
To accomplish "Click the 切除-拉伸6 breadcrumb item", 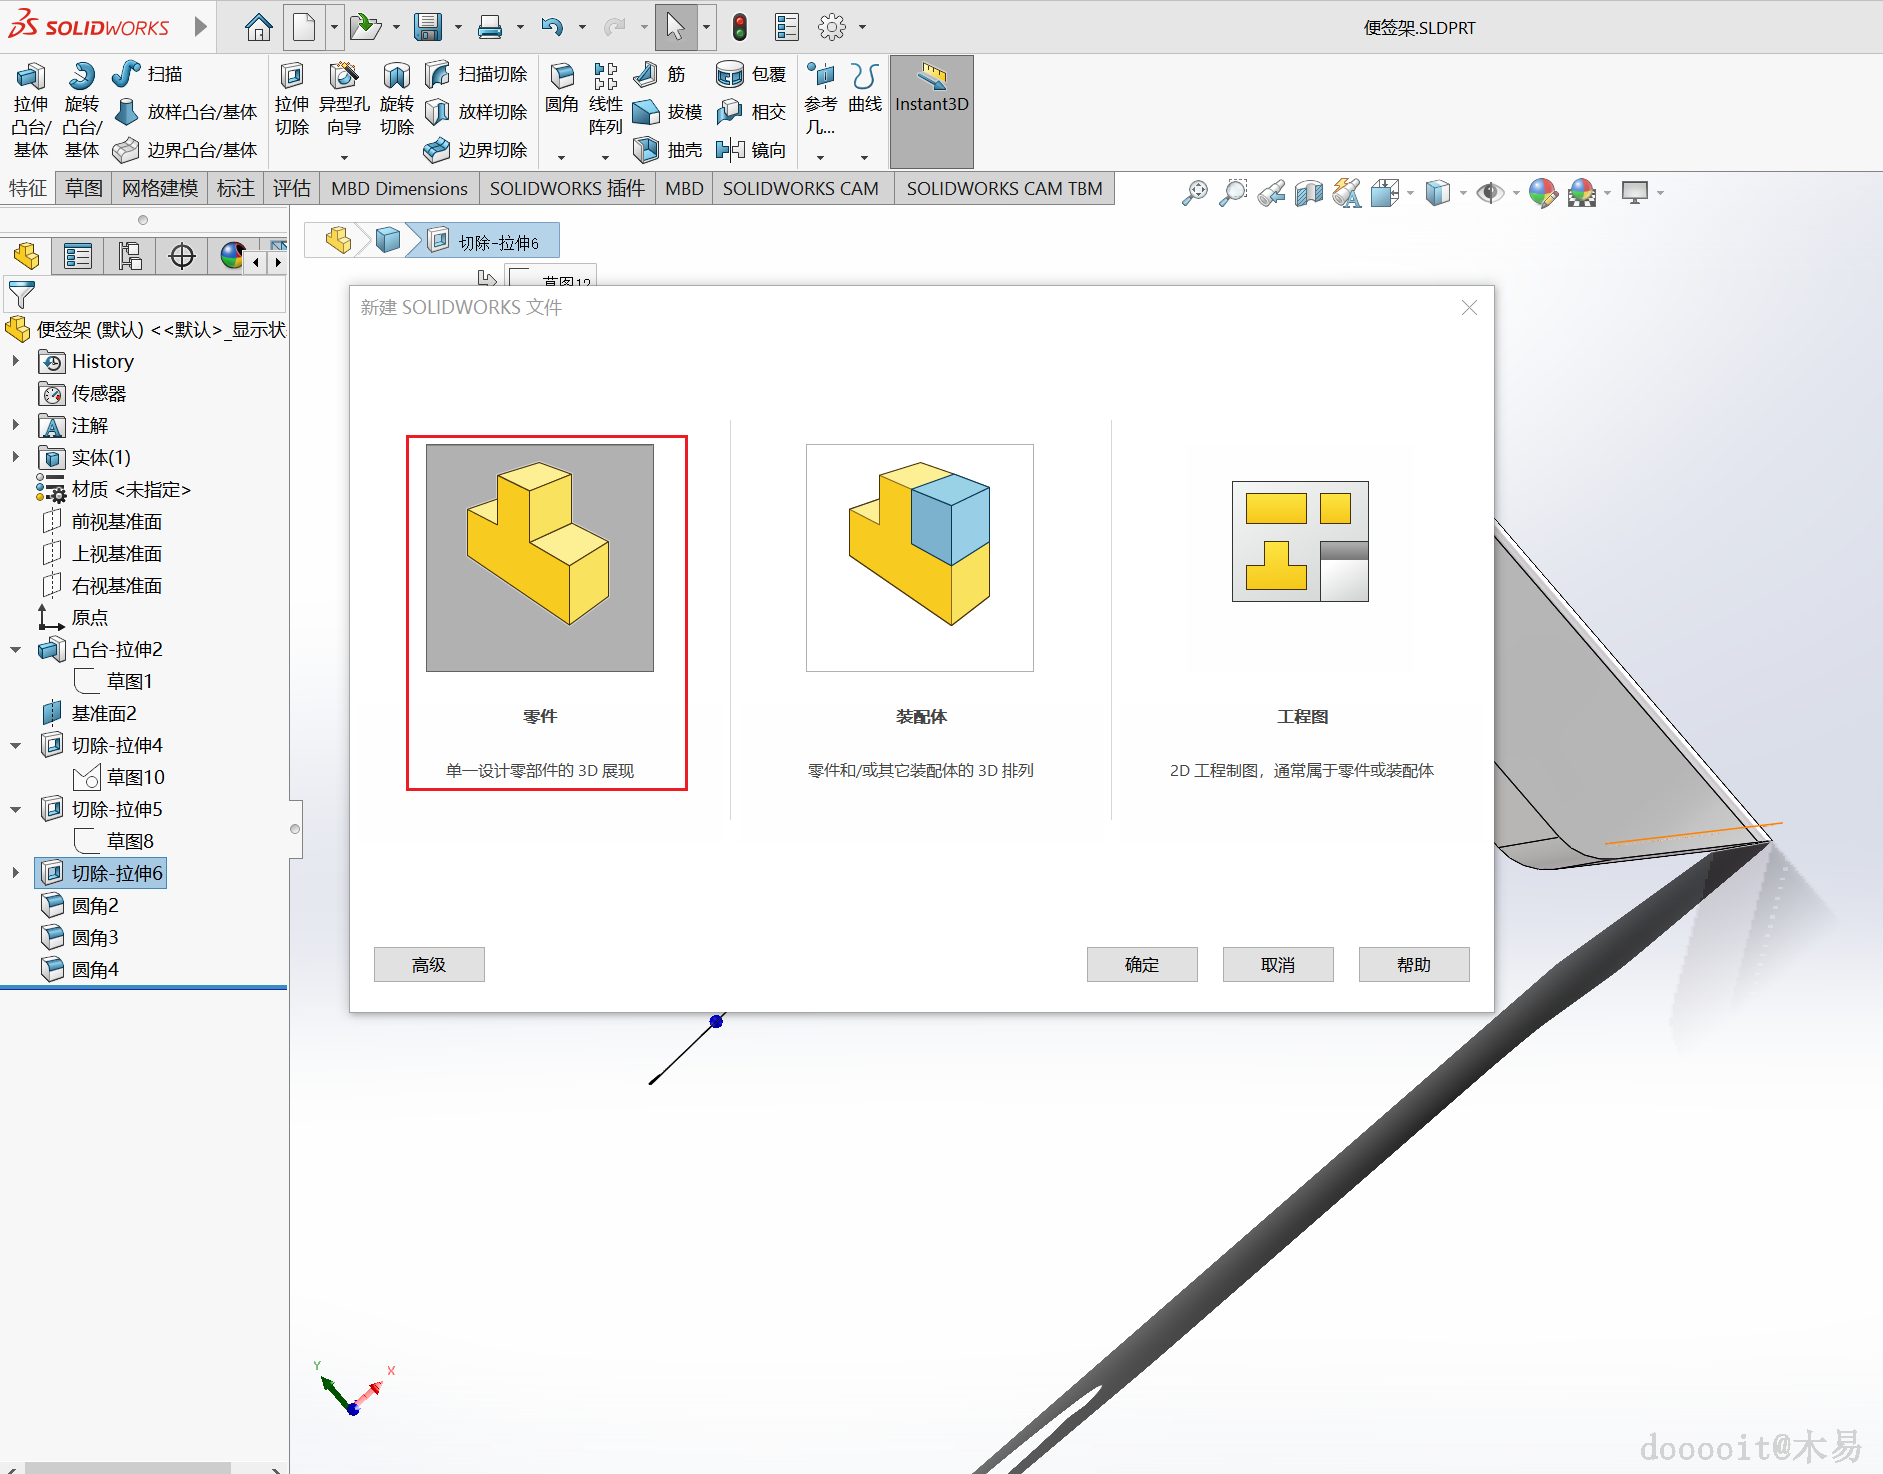I will click(x=484, y=242).
